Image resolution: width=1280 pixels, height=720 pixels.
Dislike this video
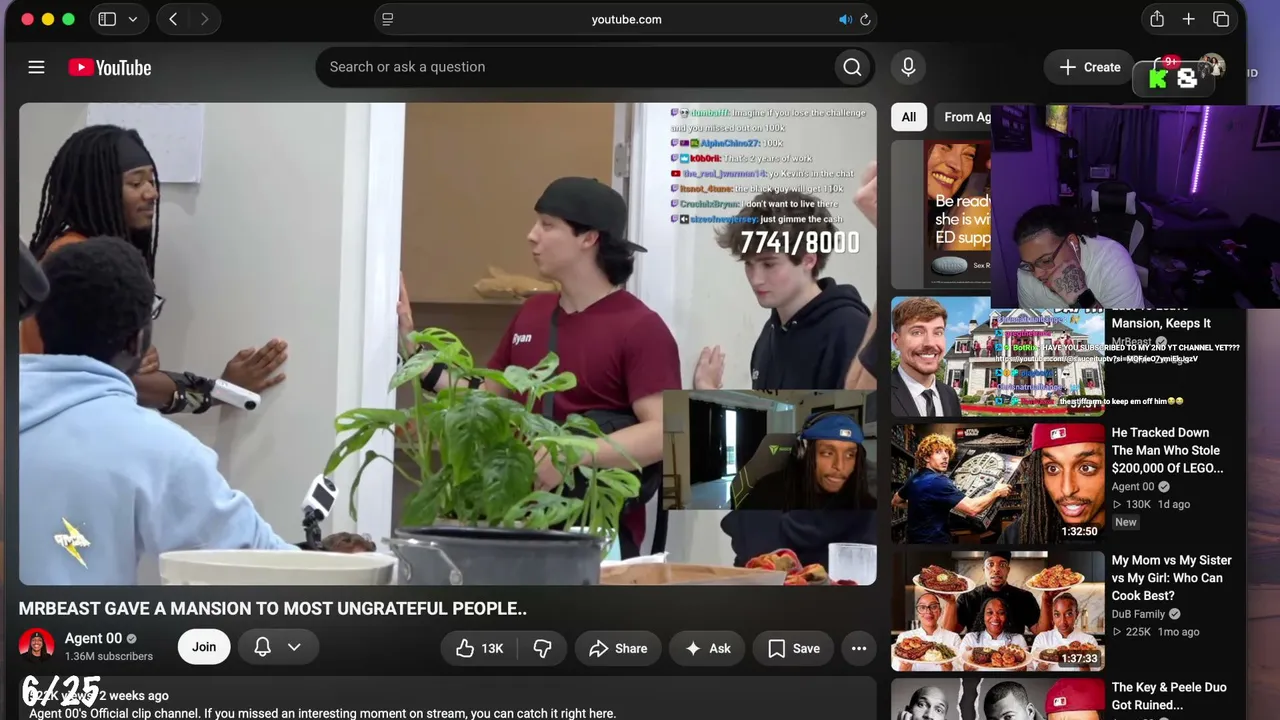coord(542,648)
